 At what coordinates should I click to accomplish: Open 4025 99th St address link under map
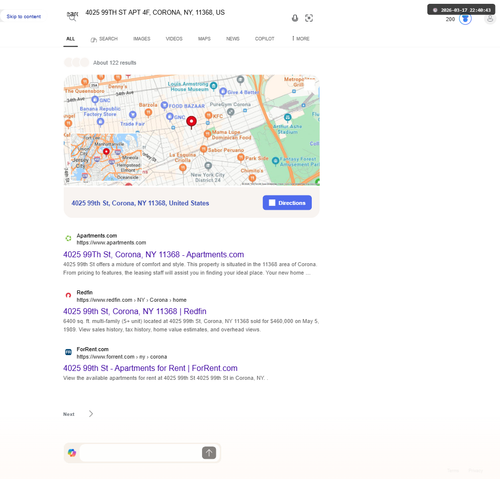point(140,203)
